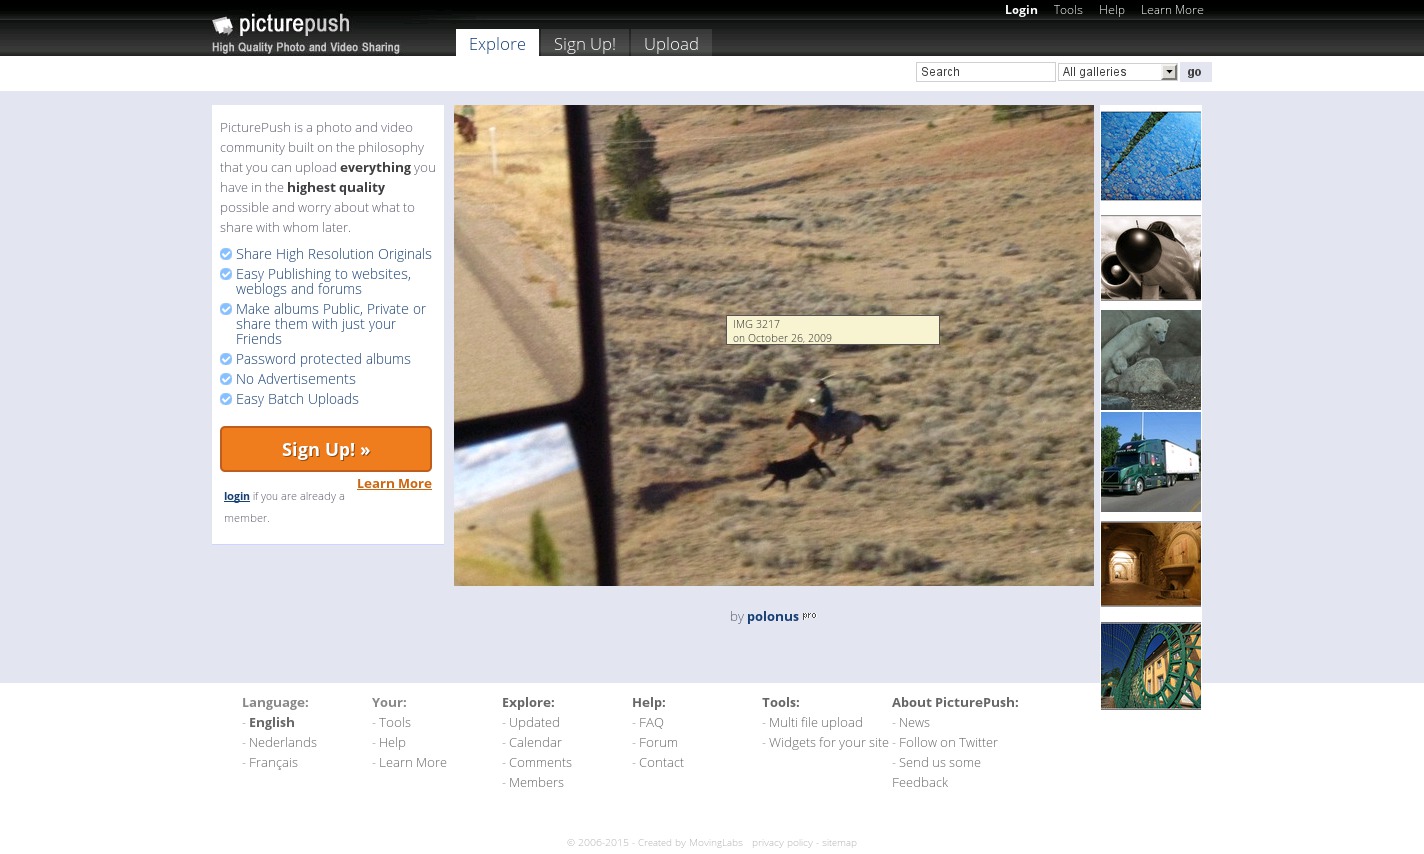Open the black sphere sculpture thumbnail
This screenshot has height=854, width=1424.
[x=1150, y=257]
